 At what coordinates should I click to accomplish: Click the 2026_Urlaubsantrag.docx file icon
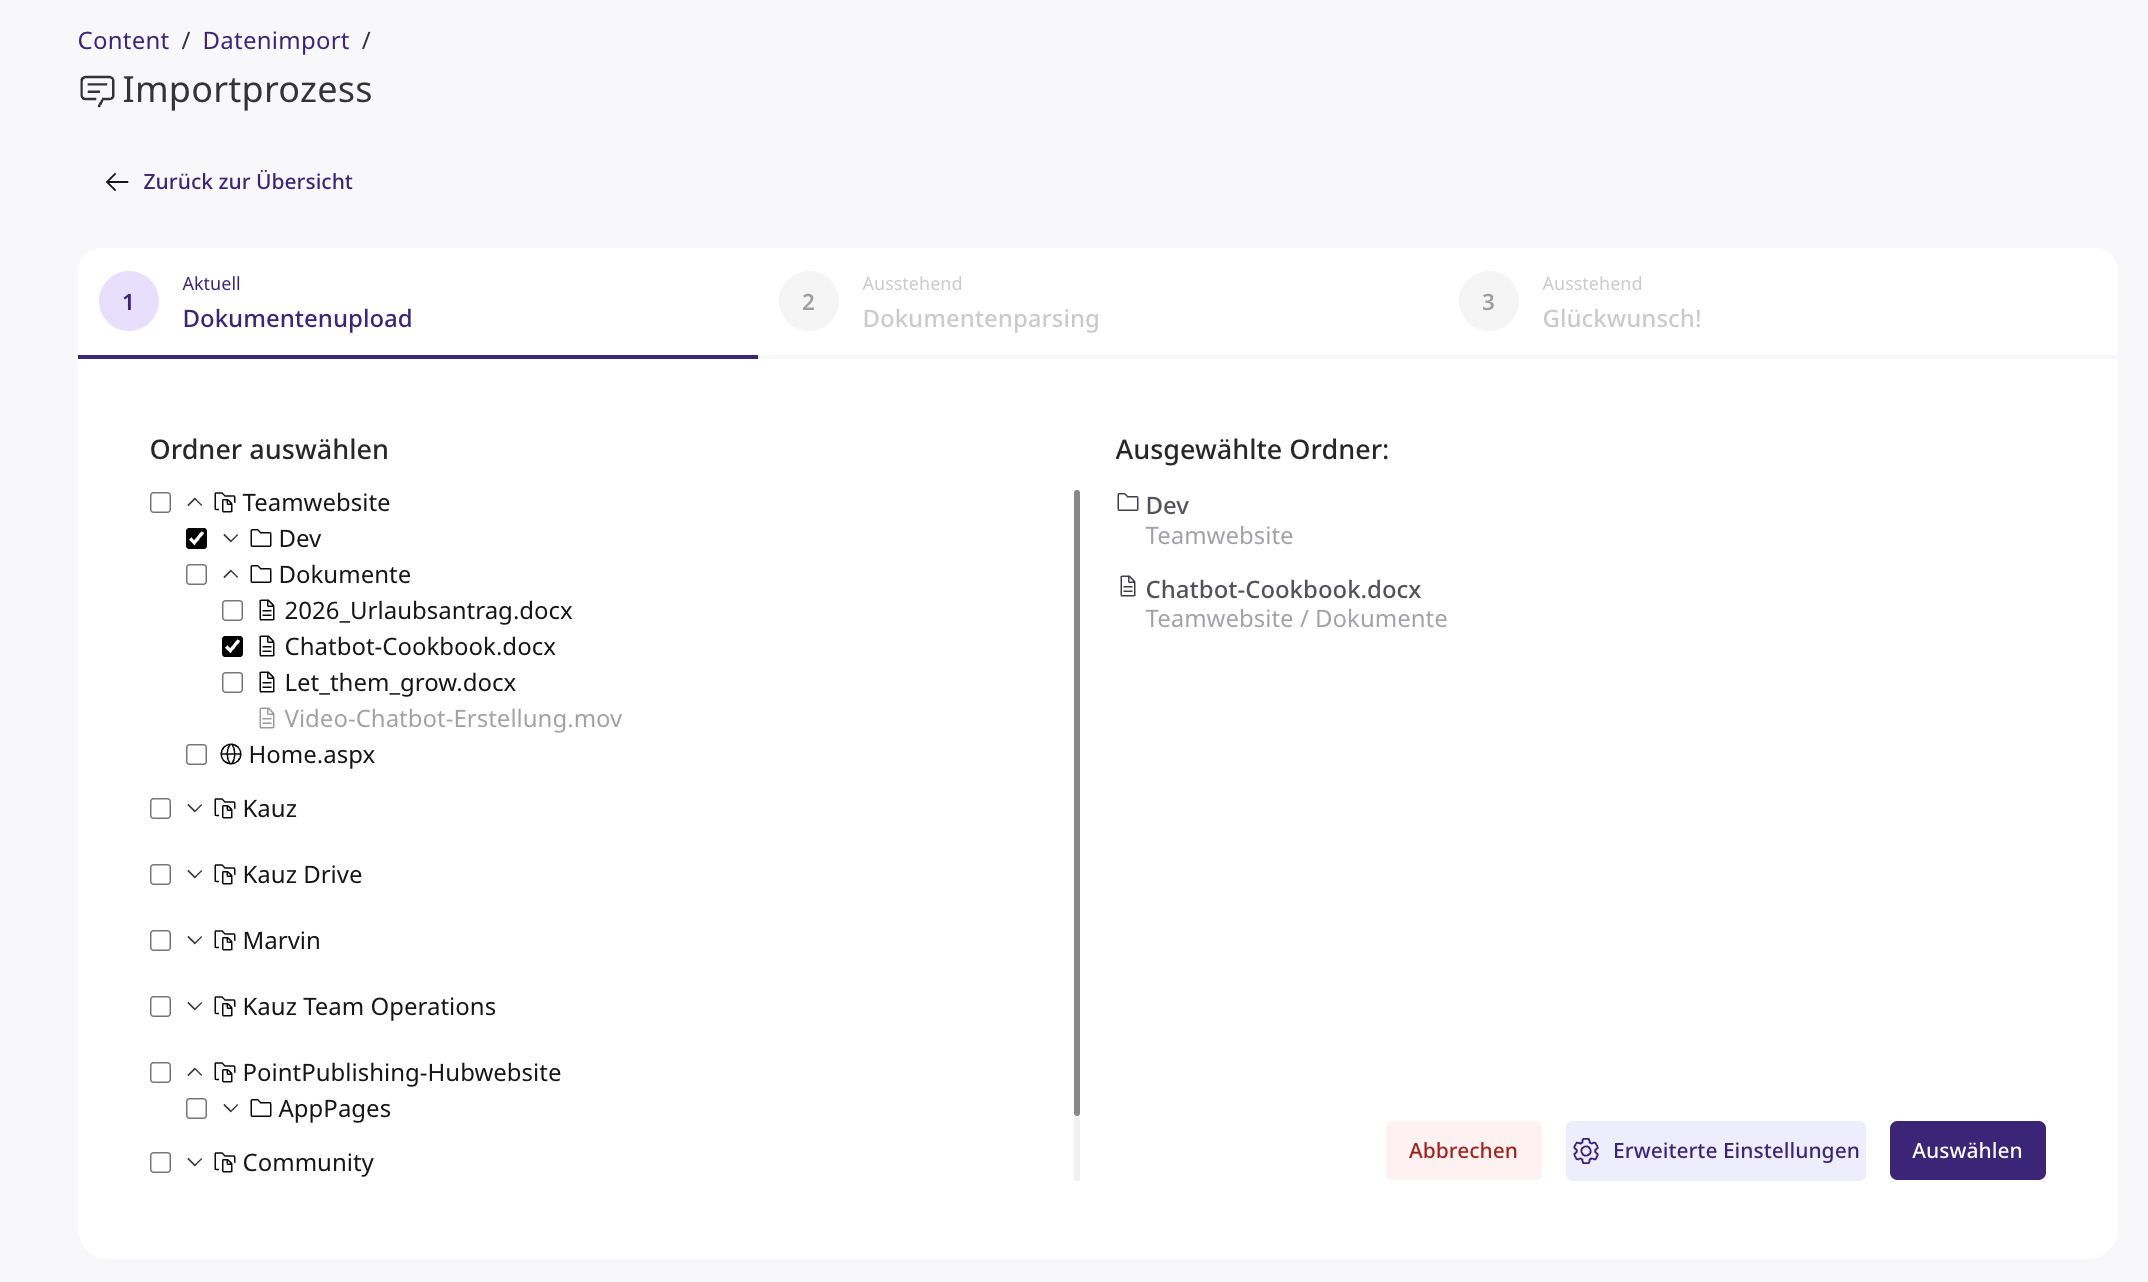point(267,610)
